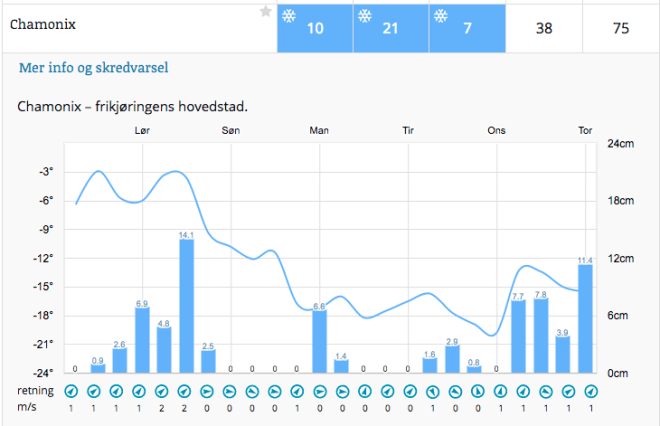Click the Tir day label
Viewport: 660px width, 426px height.
coord(408,130)
